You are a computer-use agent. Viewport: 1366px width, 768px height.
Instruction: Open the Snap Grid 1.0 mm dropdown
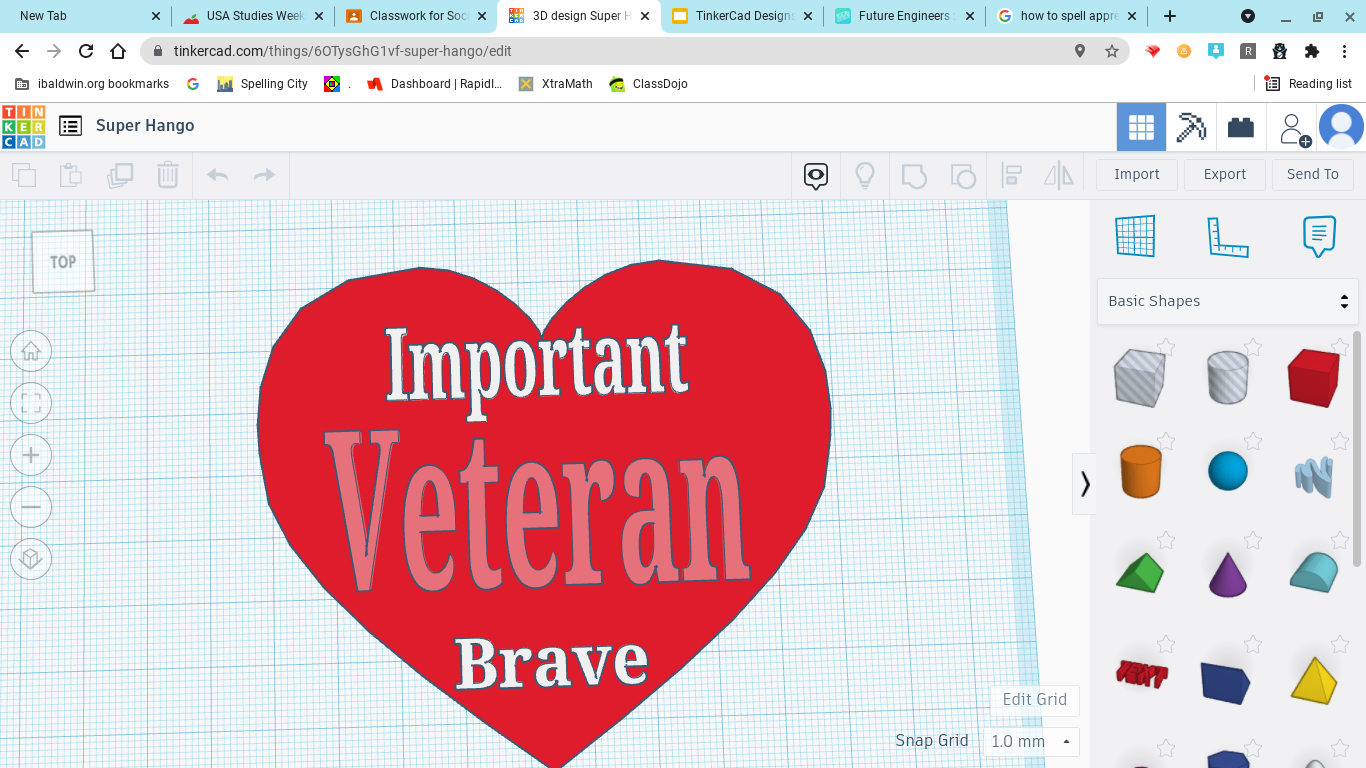[1031, 741]
